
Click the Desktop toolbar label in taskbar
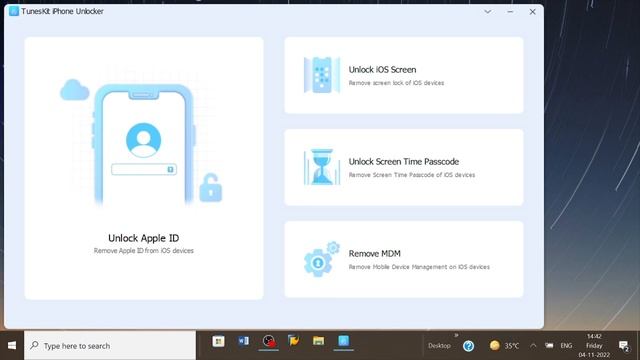tap(439, 346)
